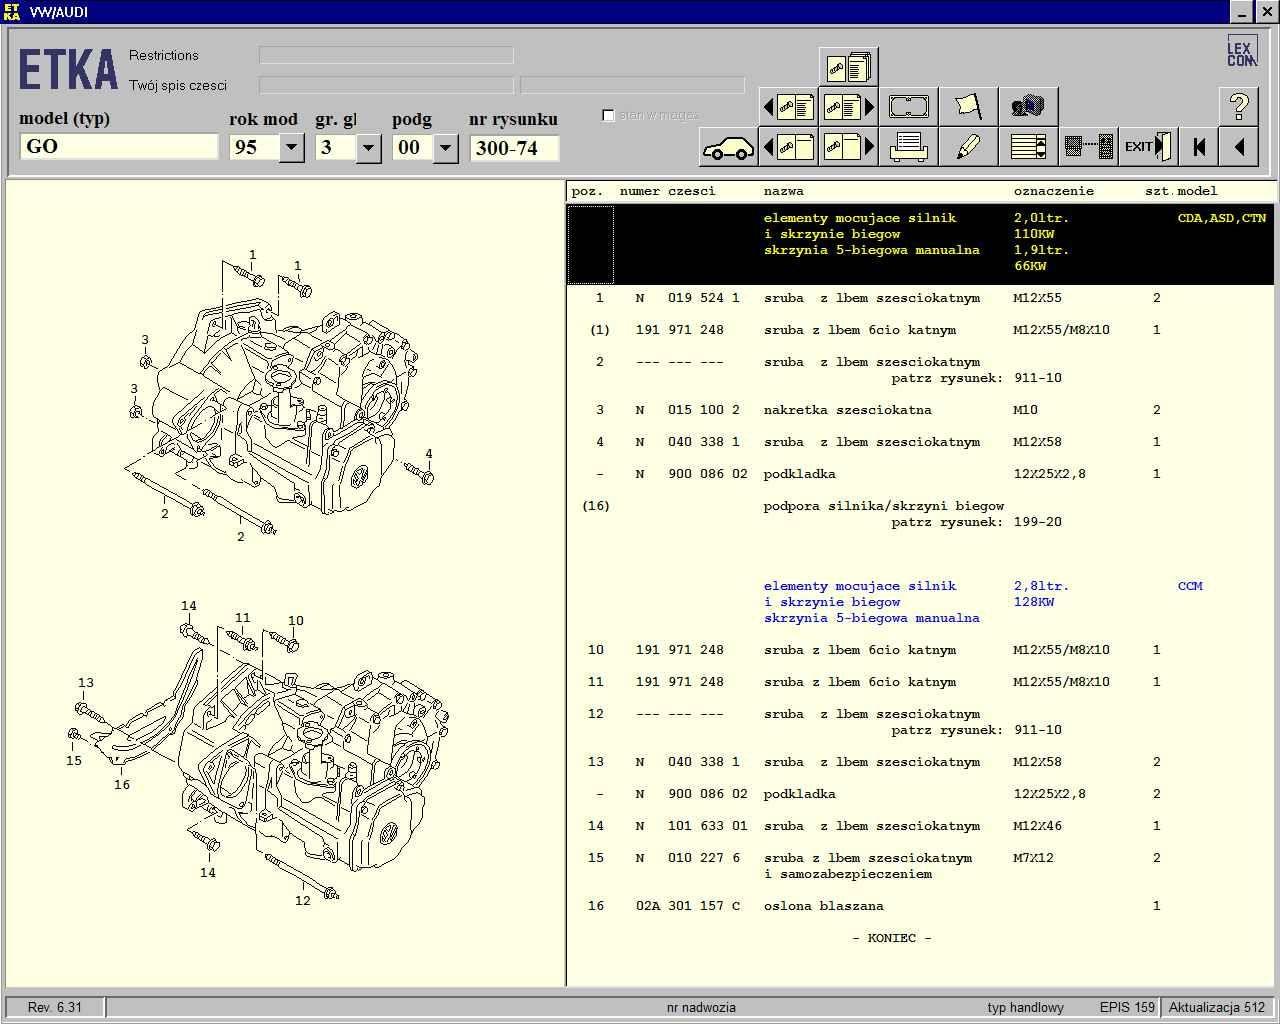Click blue heading for 2,8ltr. CCM section
The height and width of the screenshot is (1024, 1280).
coord(920,602)
